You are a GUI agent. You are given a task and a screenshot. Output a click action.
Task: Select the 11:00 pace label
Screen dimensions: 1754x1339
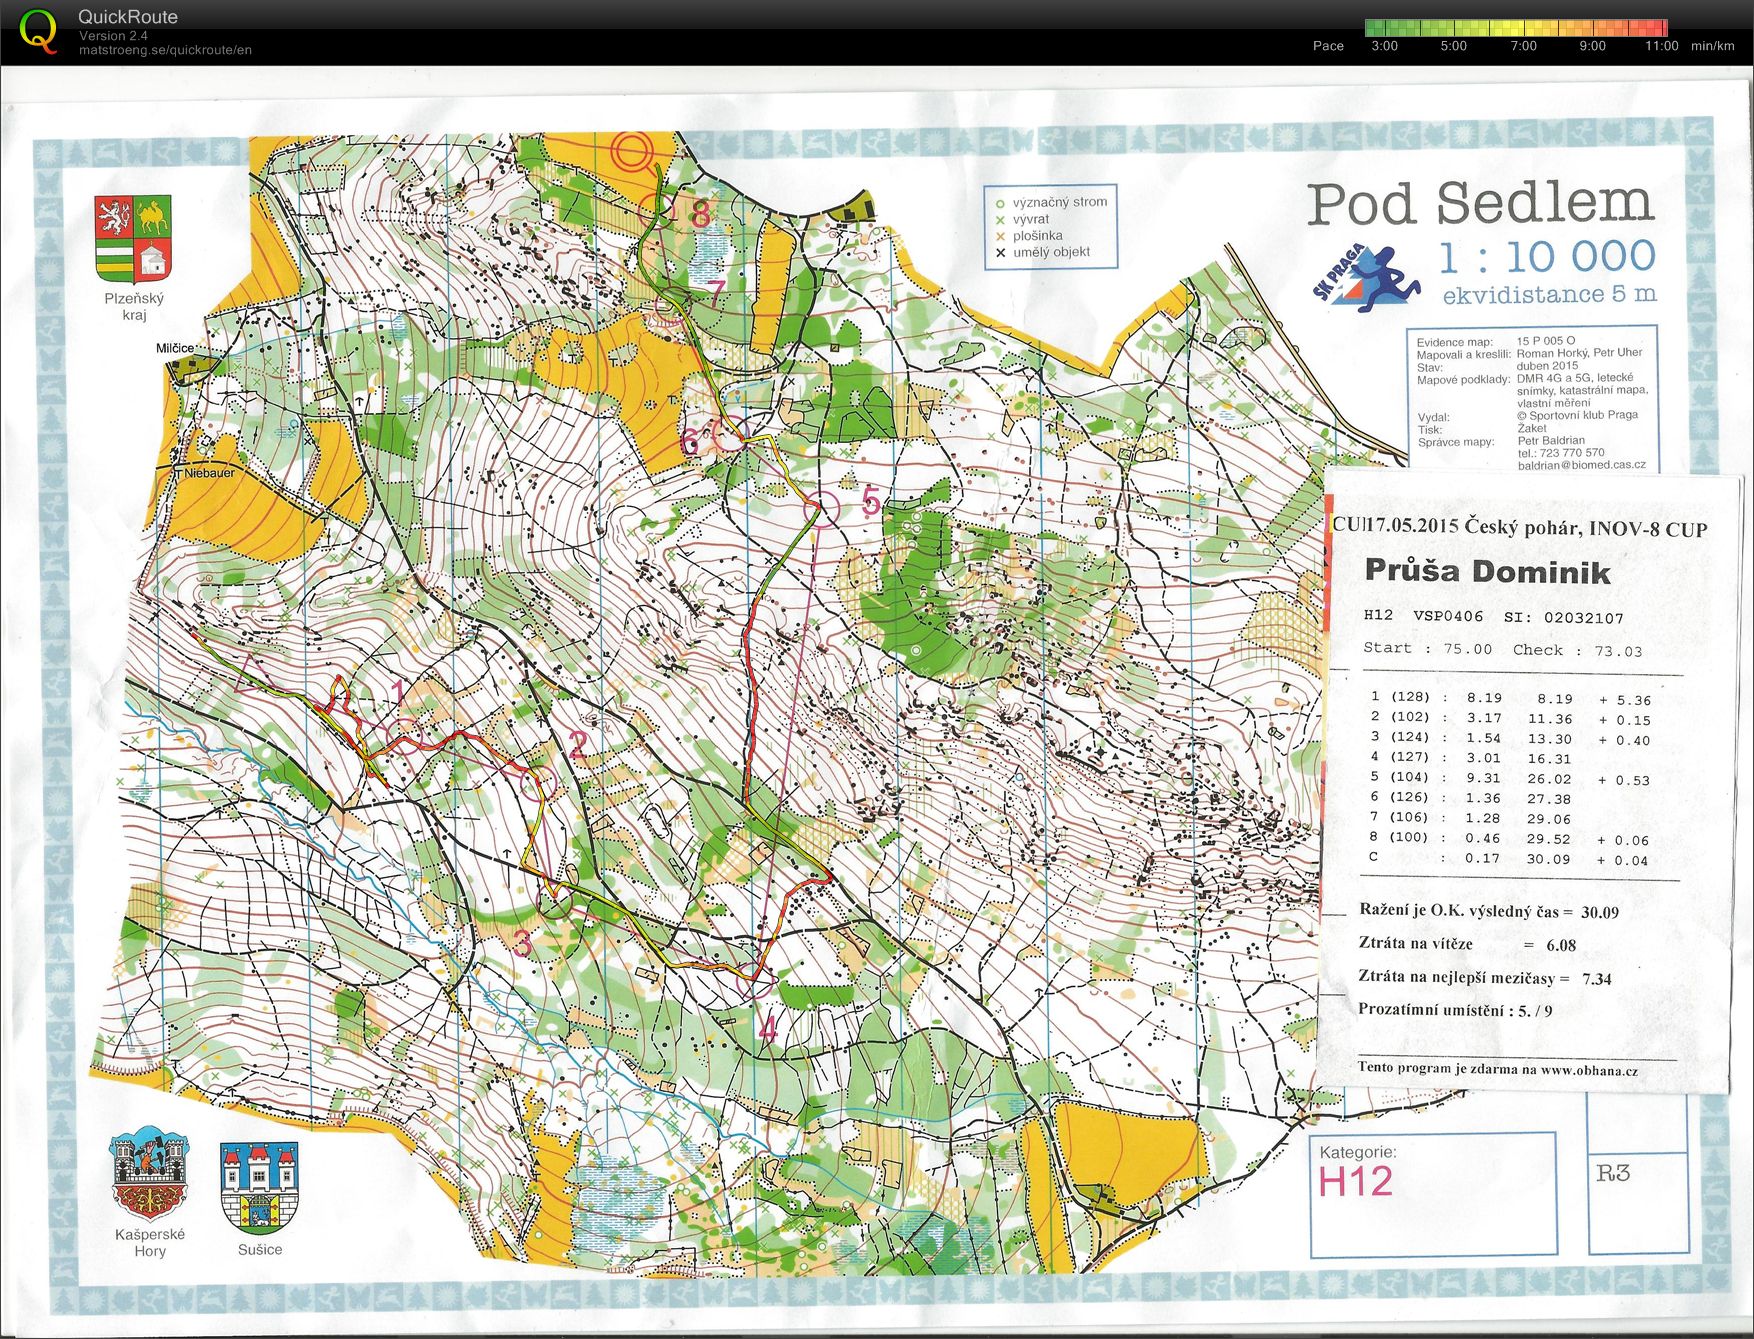point(1661,46)
